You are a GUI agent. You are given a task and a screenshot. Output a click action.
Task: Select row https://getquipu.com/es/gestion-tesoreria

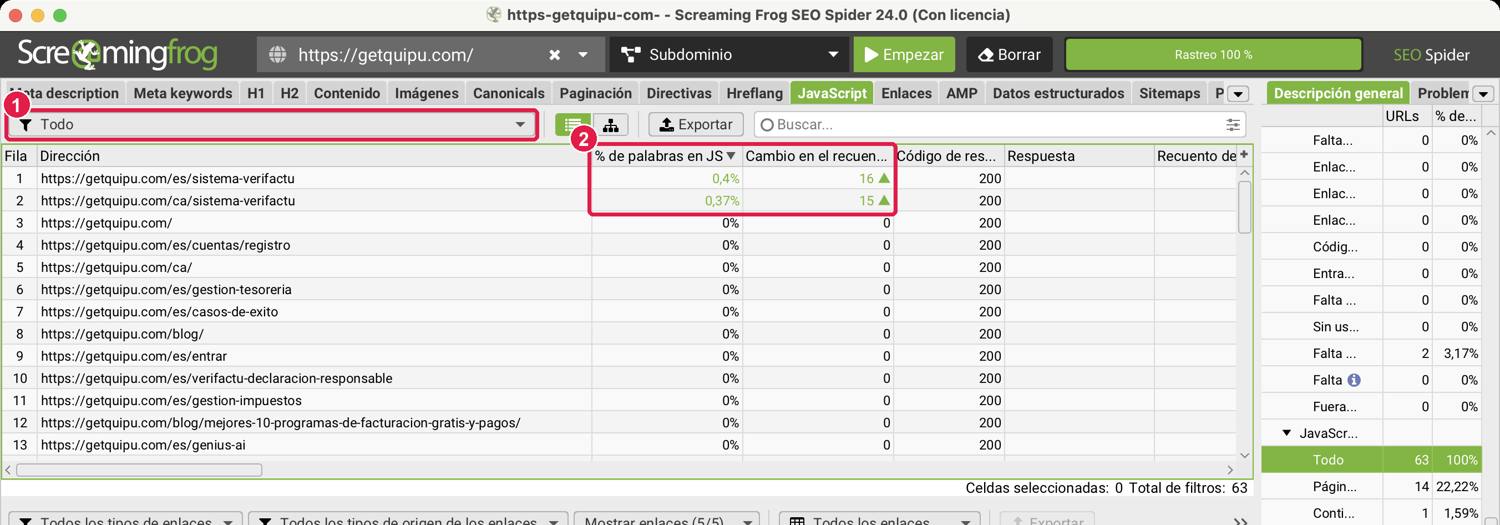tap(619, 289)
